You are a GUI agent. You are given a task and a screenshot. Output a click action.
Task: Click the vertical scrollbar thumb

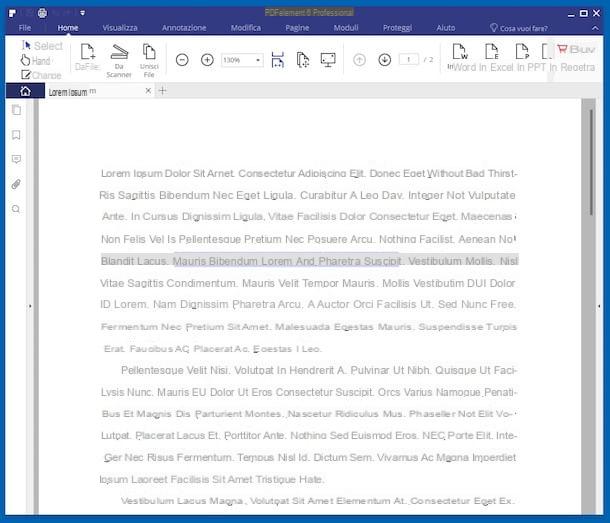click(x=592, y=162)
